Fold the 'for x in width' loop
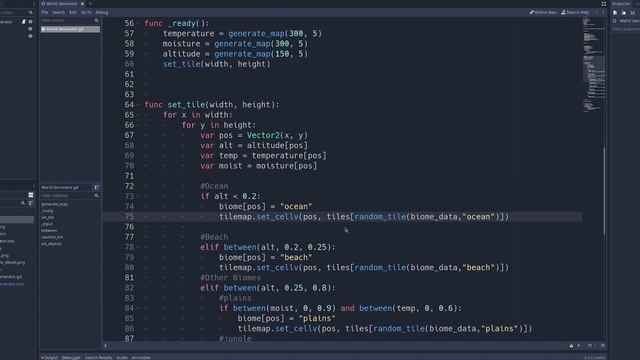This screenshot has width=640, height=360. coord(139,115)
